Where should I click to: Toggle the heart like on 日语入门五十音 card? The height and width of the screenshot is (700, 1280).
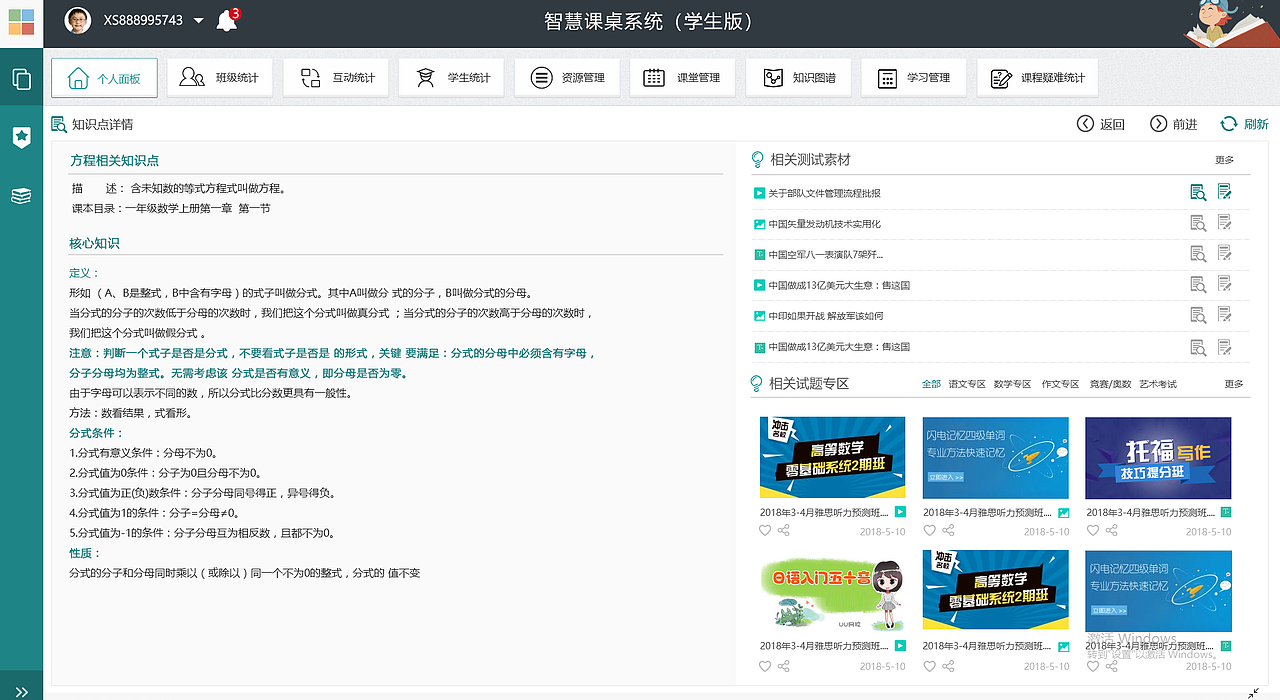tap(764, 665)
